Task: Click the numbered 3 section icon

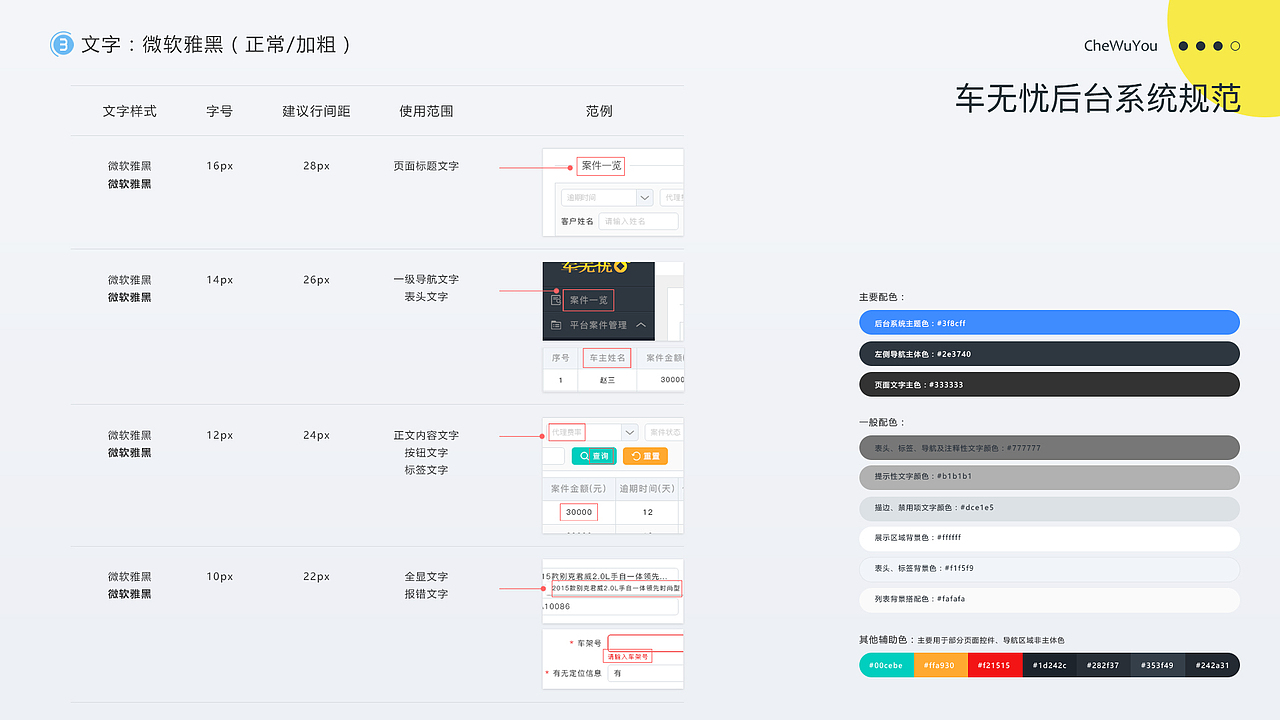Action: click(x=62, y=44)
